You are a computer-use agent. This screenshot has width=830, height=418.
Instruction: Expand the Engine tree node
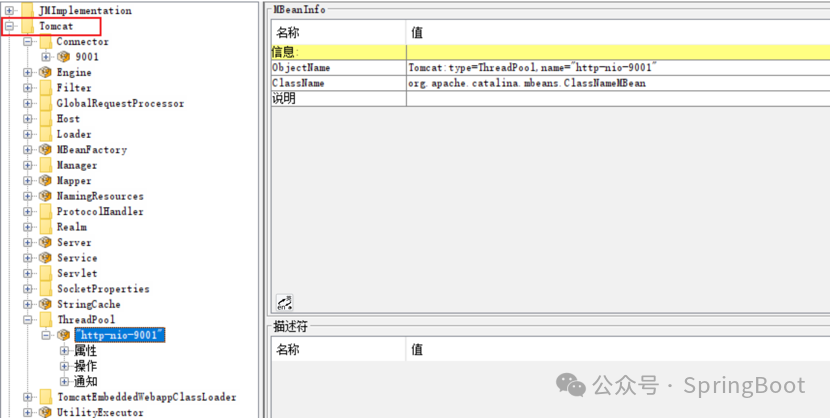pos(28,72)
